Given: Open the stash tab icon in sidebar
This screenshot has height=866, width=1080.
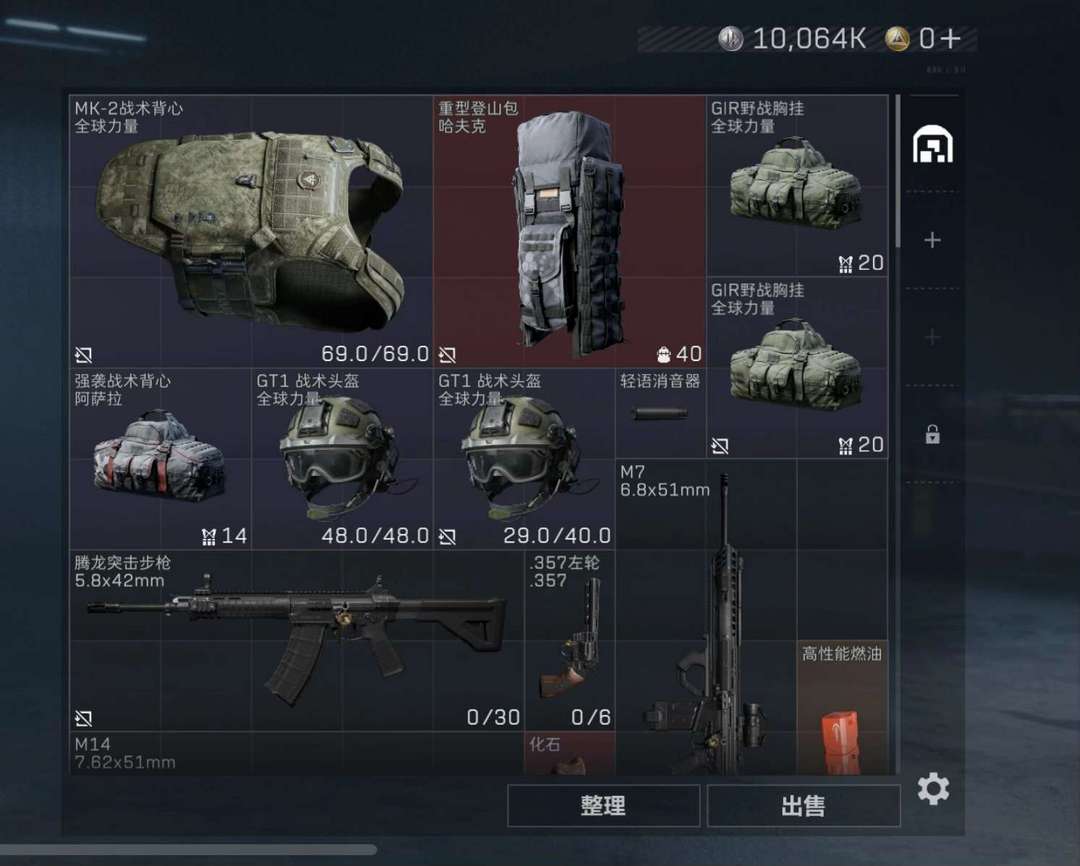Looking at the screenshot, I should [x=933, y=144].
